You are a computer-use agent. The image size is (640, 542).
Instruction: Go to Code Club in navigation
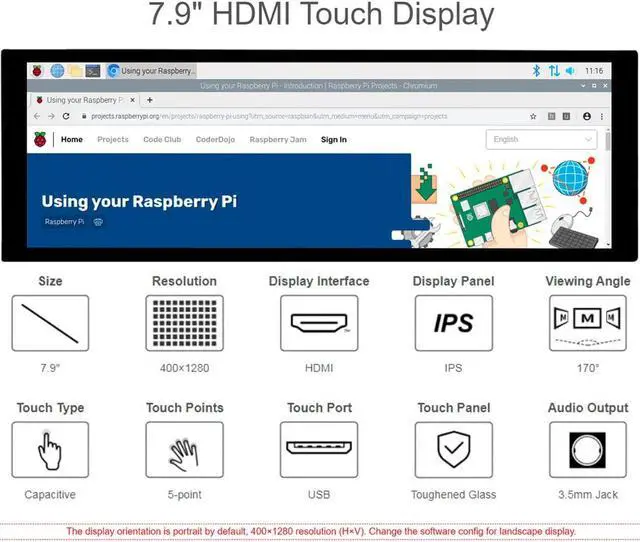[162, 140]
